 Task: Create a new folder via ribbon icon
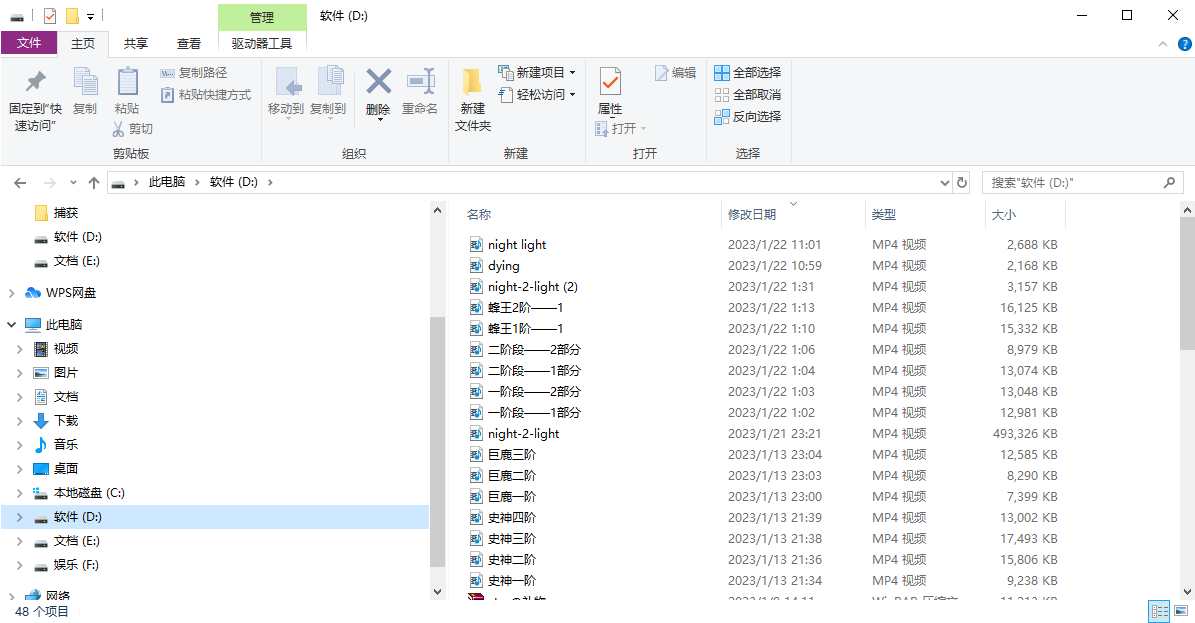pos(473,83)
